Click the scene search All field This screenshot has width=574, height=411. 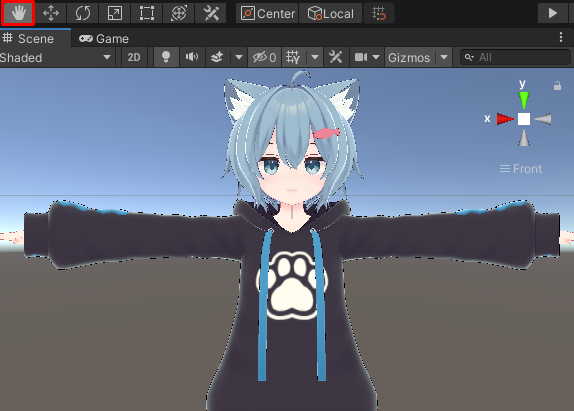tap(515, 57)
